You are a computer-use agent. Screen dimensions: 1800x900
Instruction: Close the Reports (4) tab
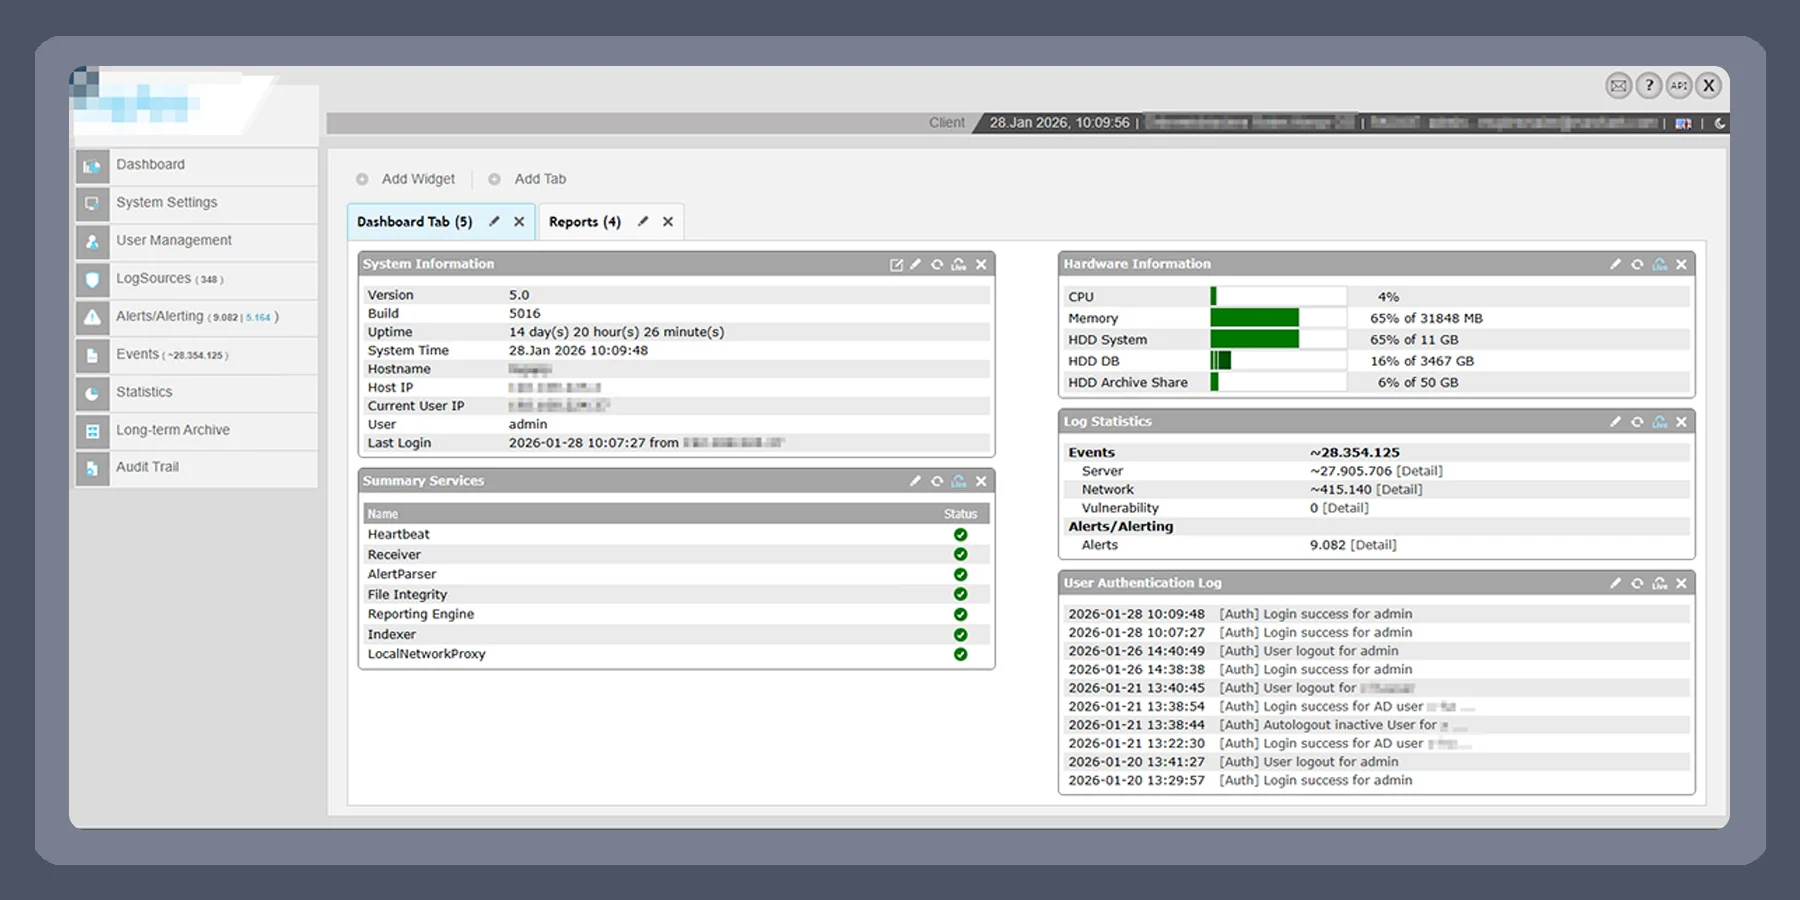[x=668, y=222]
